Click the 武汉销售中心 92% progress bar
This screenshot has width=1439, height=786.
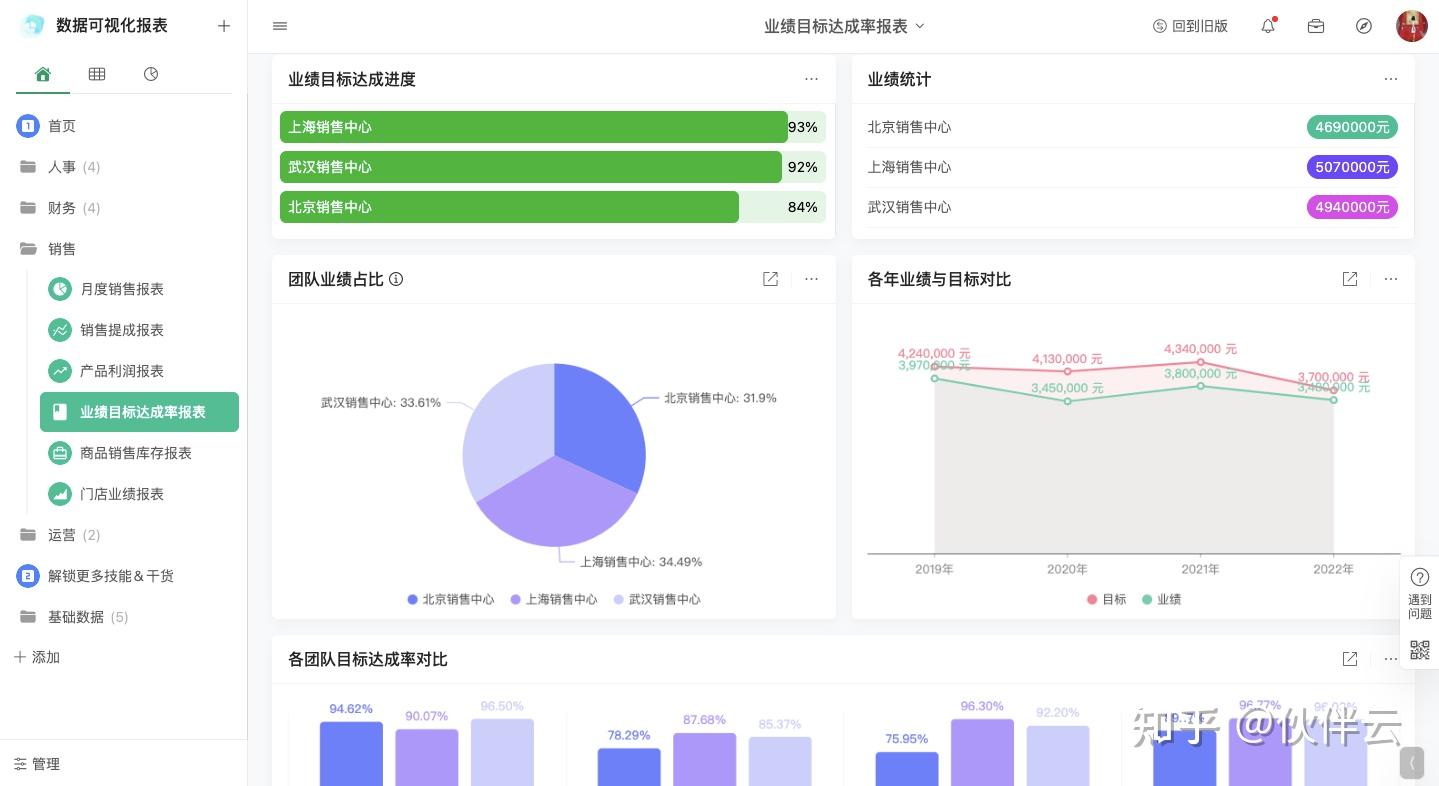(x=553, y=167)
